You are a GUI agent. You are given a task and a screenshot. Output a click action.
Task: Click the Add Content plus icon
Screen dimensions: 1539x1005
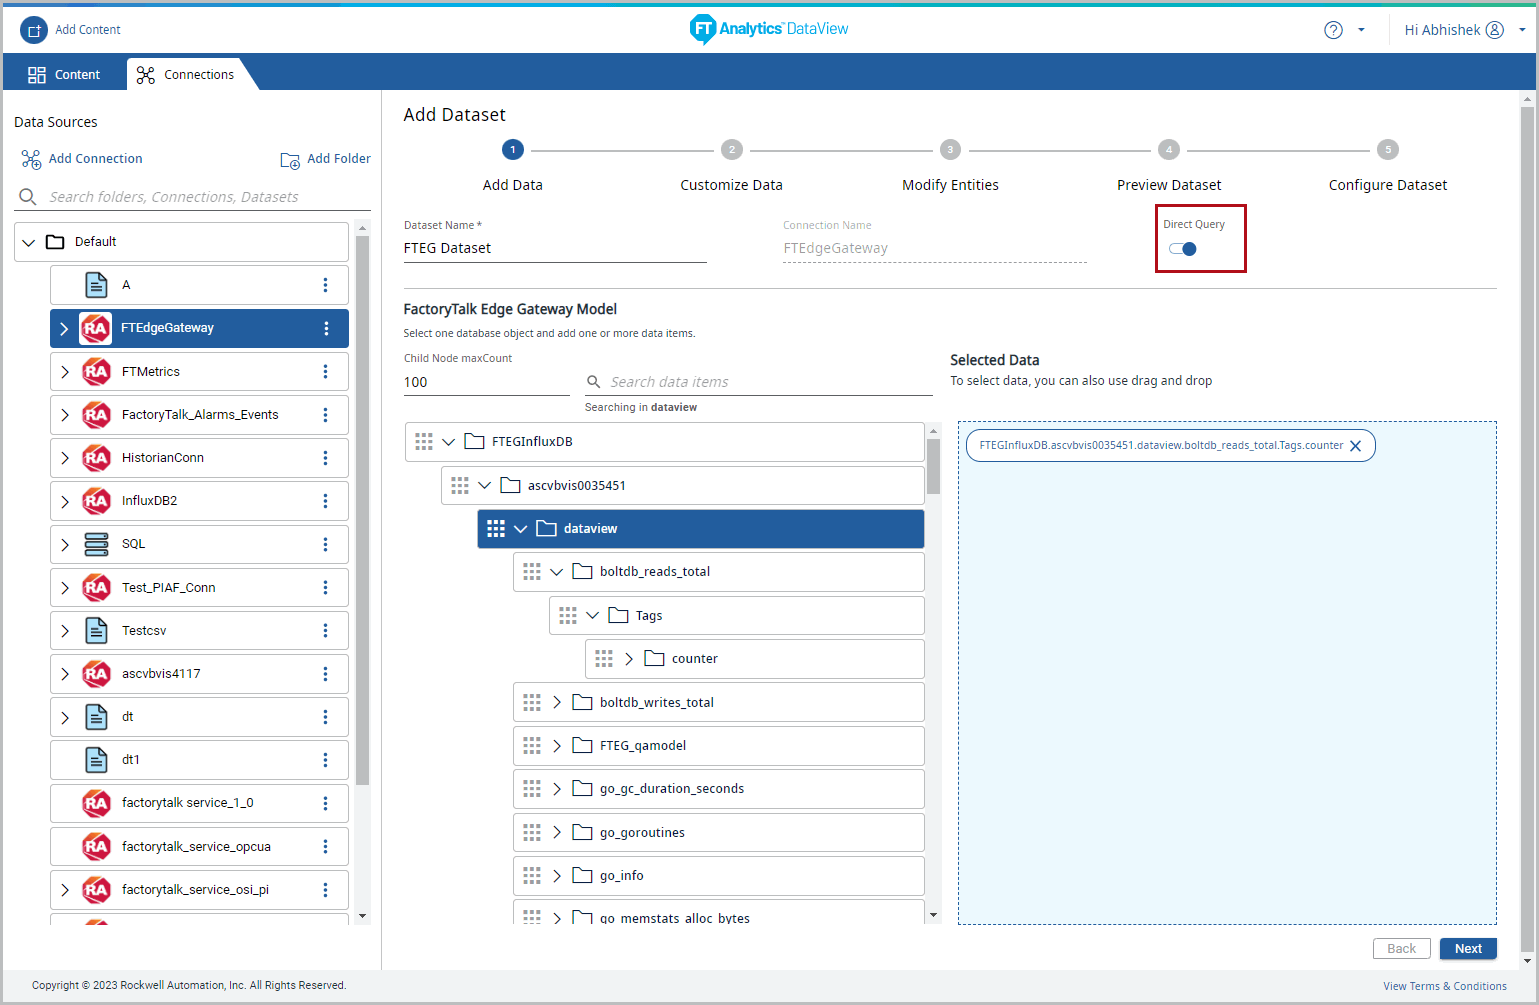coord(34,30)
